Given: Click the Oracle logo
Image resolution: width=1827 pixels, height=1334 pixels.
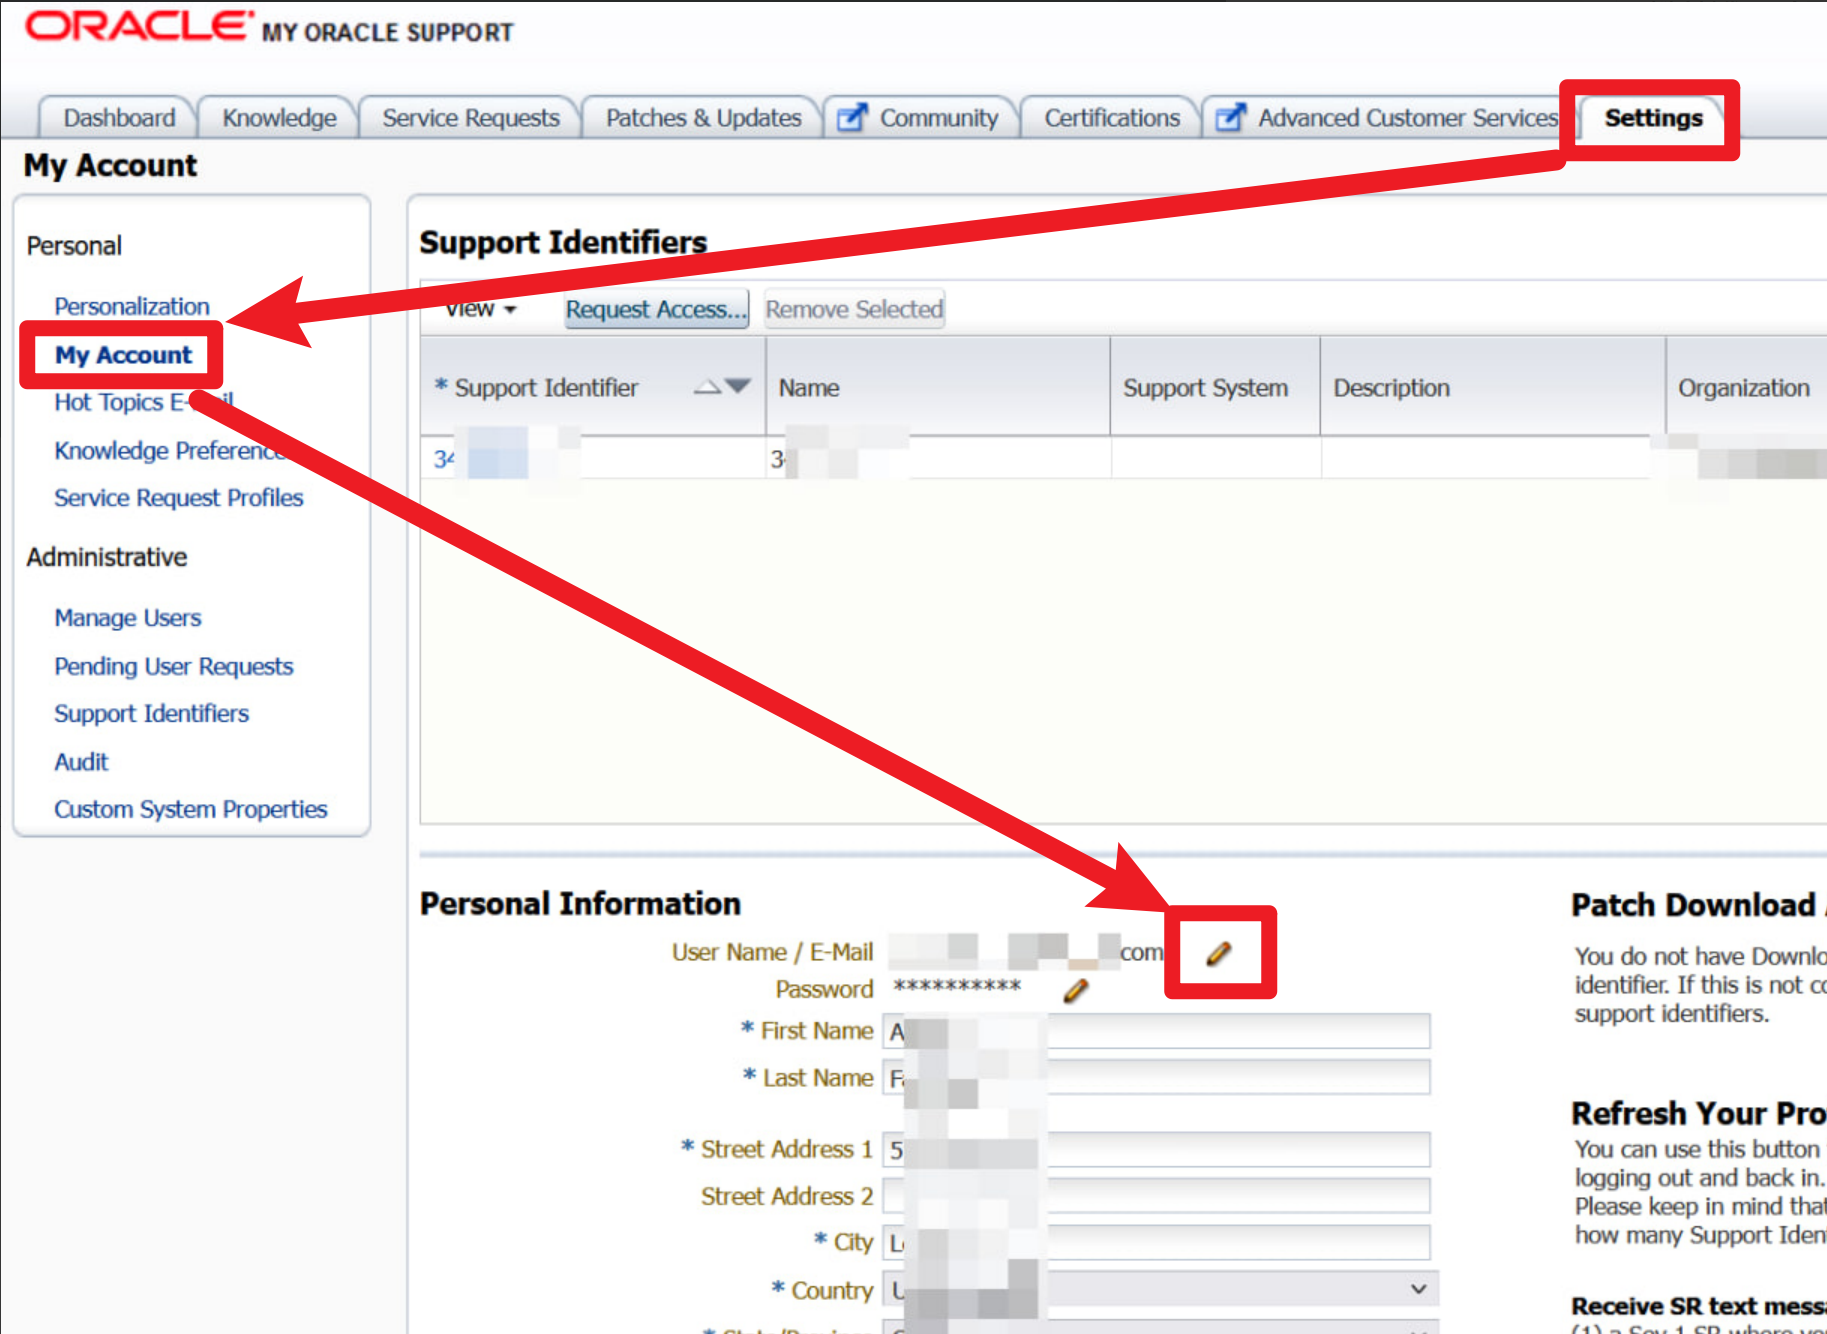Looking at the screenshot, I should (x=137, y=27).
